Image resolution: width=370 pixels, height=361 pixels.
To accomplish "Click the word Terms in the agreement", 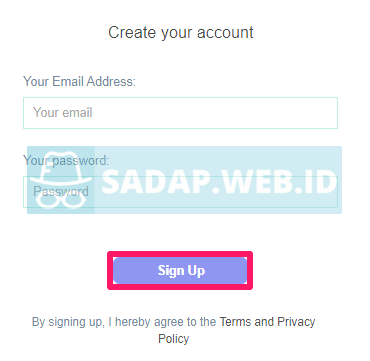I will point(235,322).
